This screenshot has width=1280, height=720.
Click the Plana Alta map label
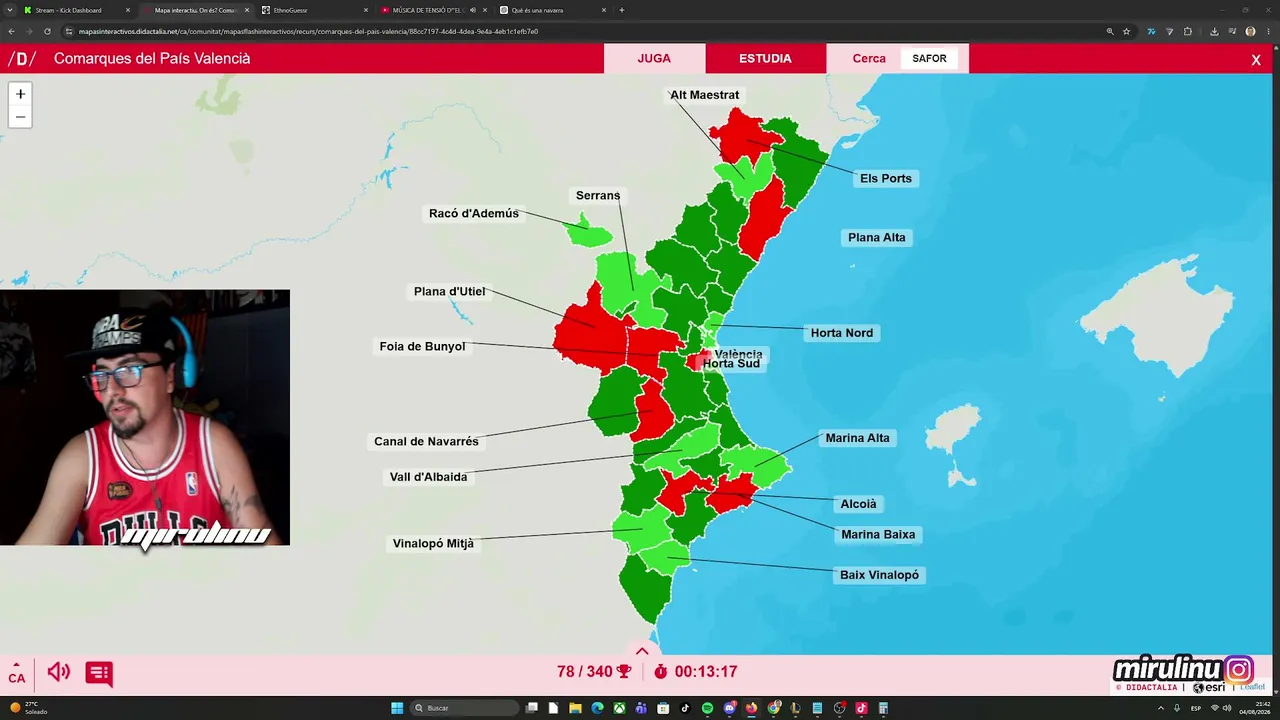point(877,237)
